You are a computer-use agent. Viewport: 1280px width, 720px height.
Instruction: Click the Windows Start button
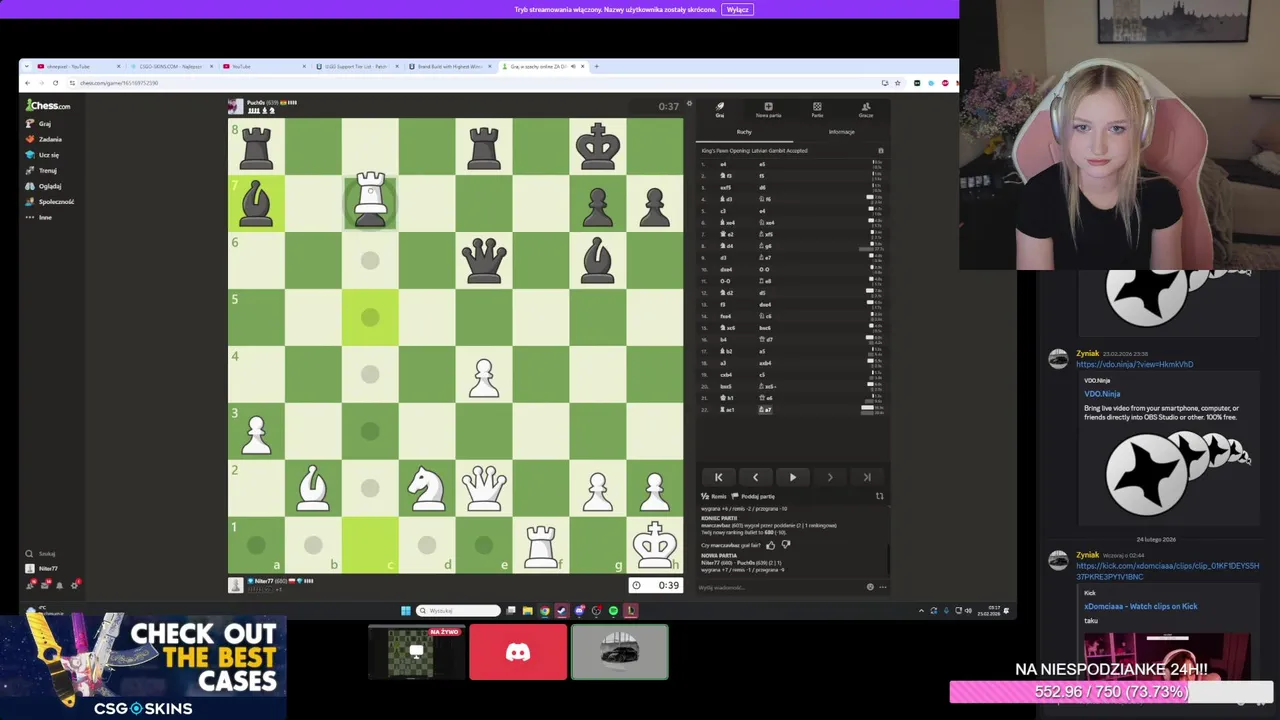(406, 610)
